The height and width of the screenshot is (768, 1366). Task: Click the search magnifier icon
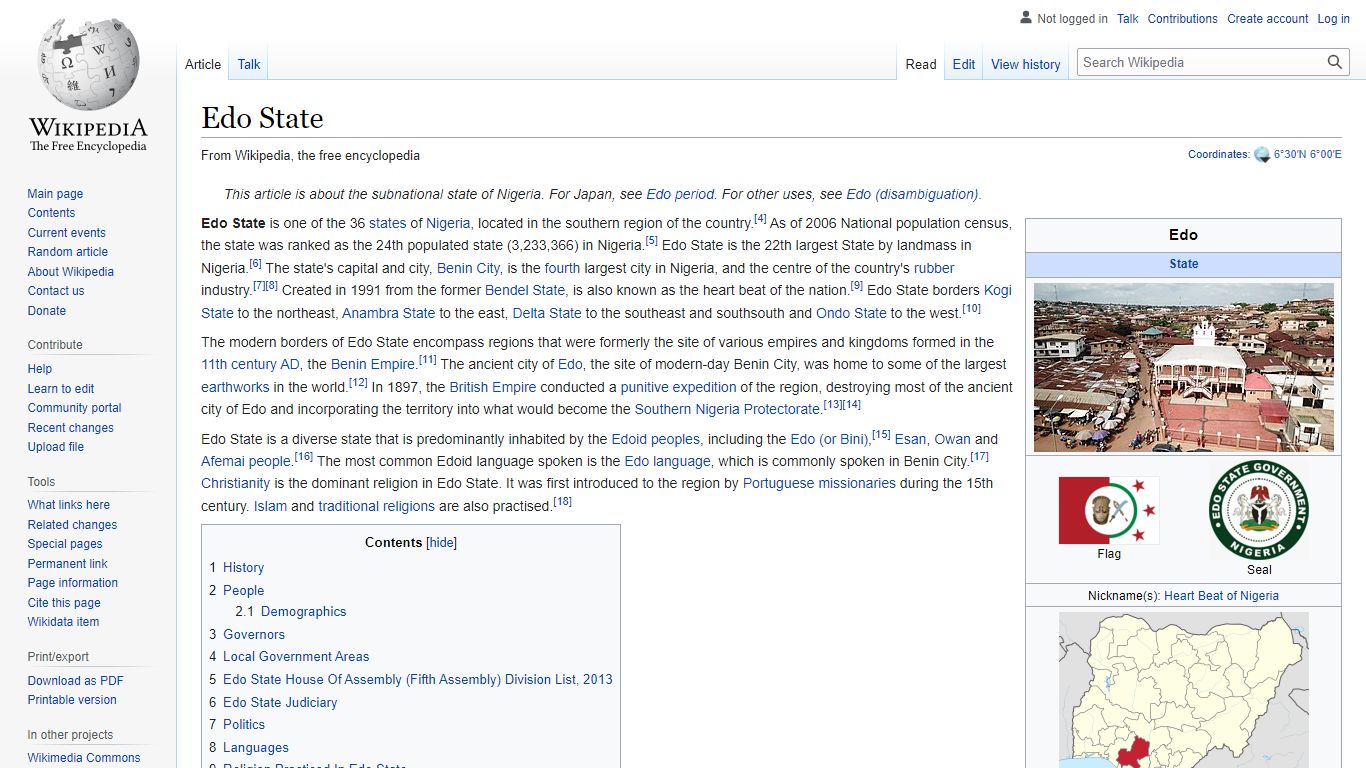point(1335,62)
